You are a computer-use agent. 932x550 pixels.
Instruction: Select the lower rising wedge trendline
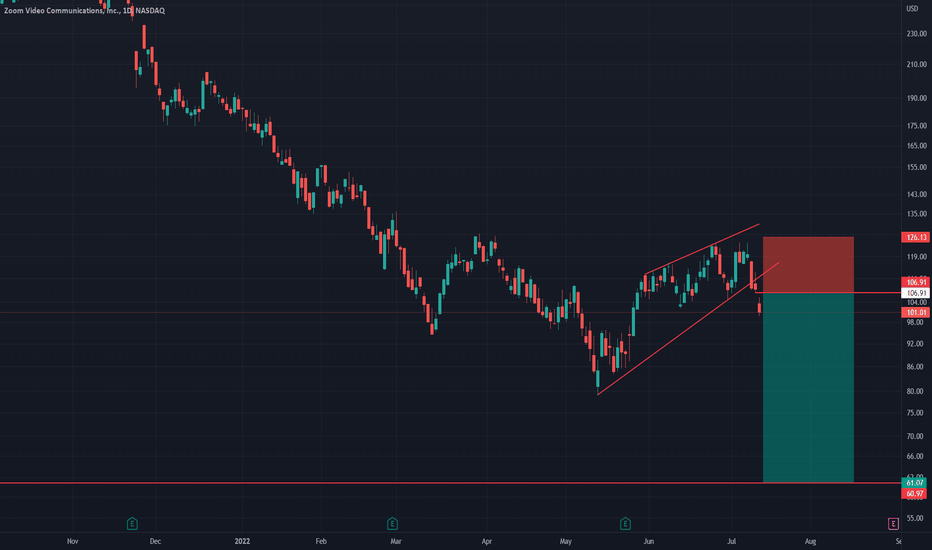688,328
